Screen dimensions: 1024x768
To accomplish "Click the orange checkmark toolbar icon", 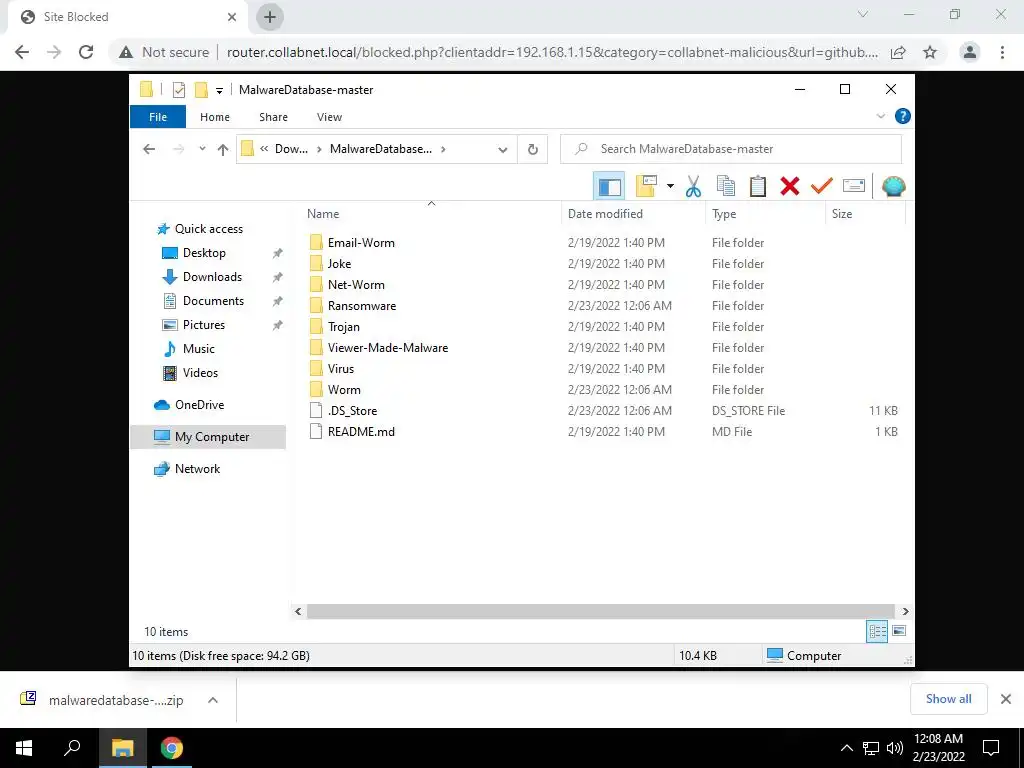I will coord(822,187).
